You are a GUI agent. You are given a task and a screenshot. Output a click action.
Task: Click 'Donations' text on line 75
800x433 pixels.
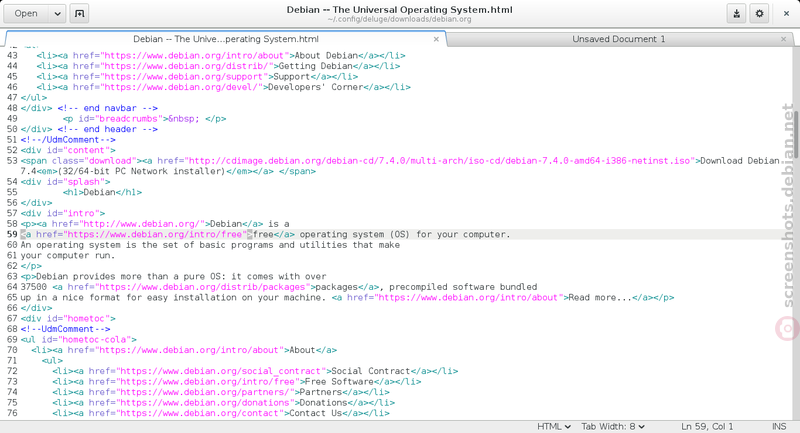(x=323, y=403)
